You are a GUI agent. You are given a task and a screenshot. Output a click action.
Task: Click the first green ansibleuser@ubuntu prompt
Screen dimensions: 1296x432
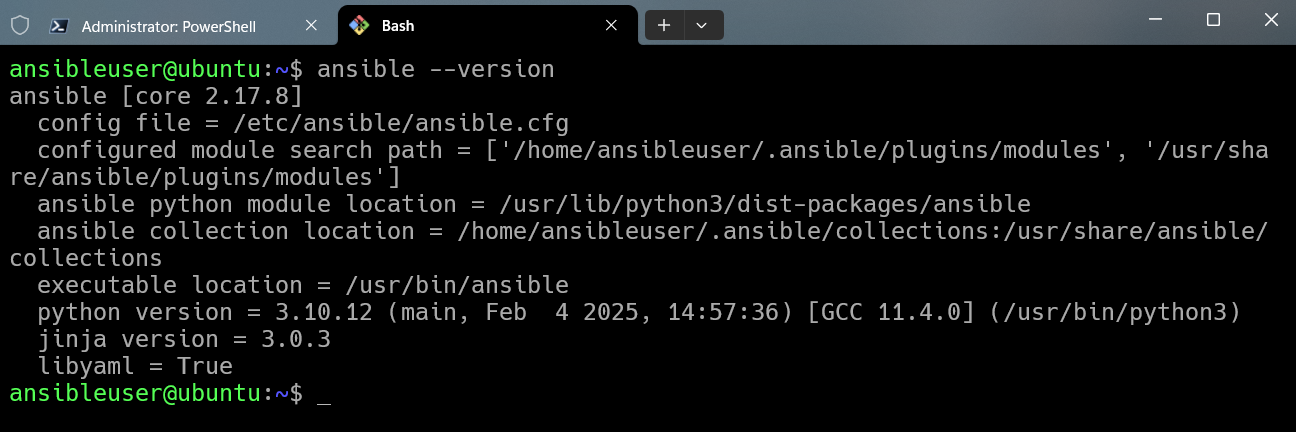[x=135, y=70]
